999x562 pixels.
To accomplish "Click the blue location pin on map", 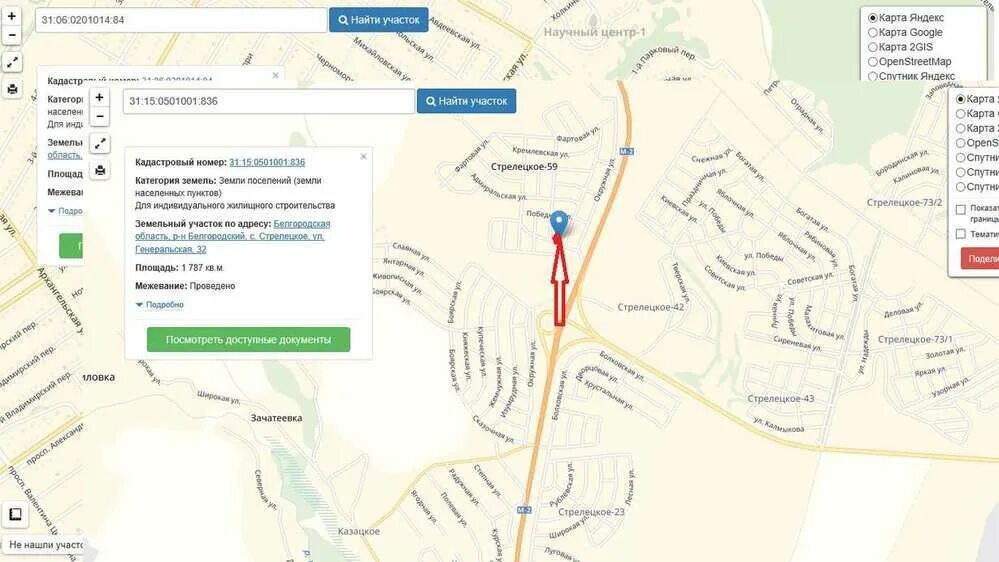I will pyautogui.click(x=559, y=223).
